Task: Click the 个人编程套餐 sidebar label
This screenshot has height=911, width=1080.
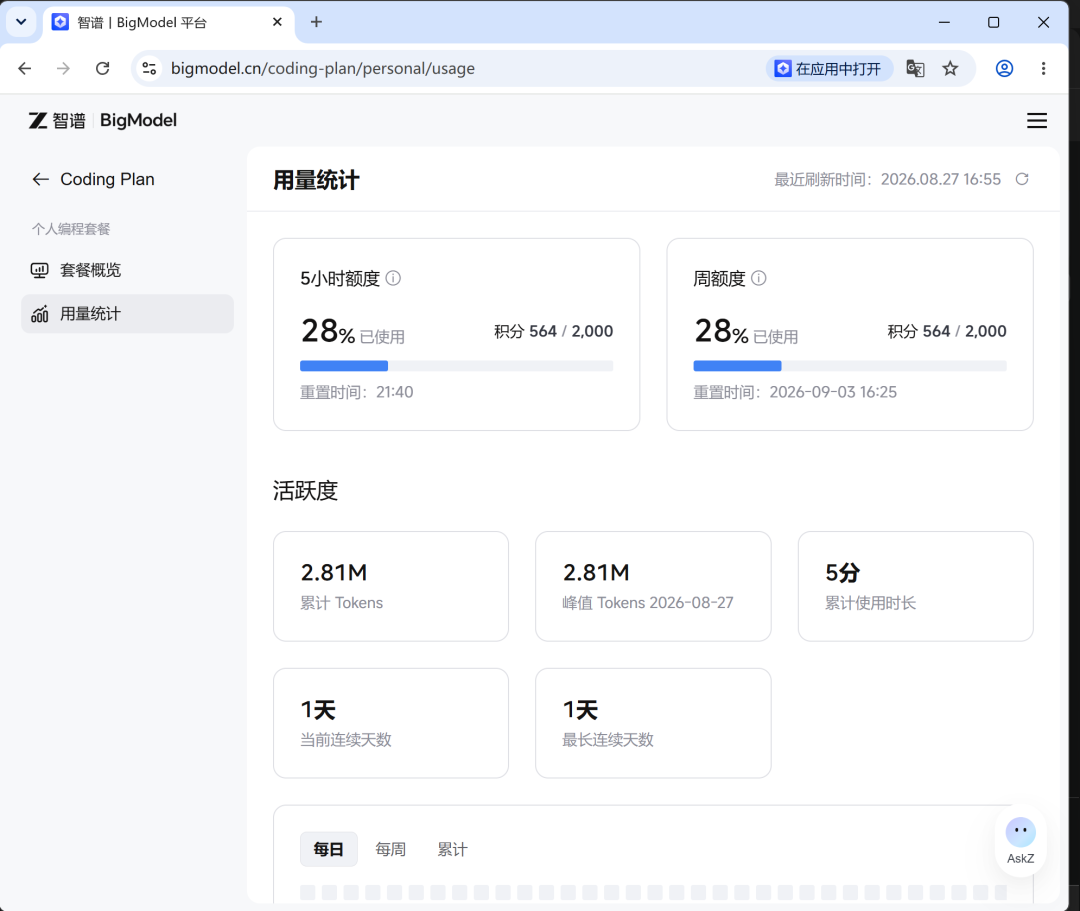Action: coord(71,229)
